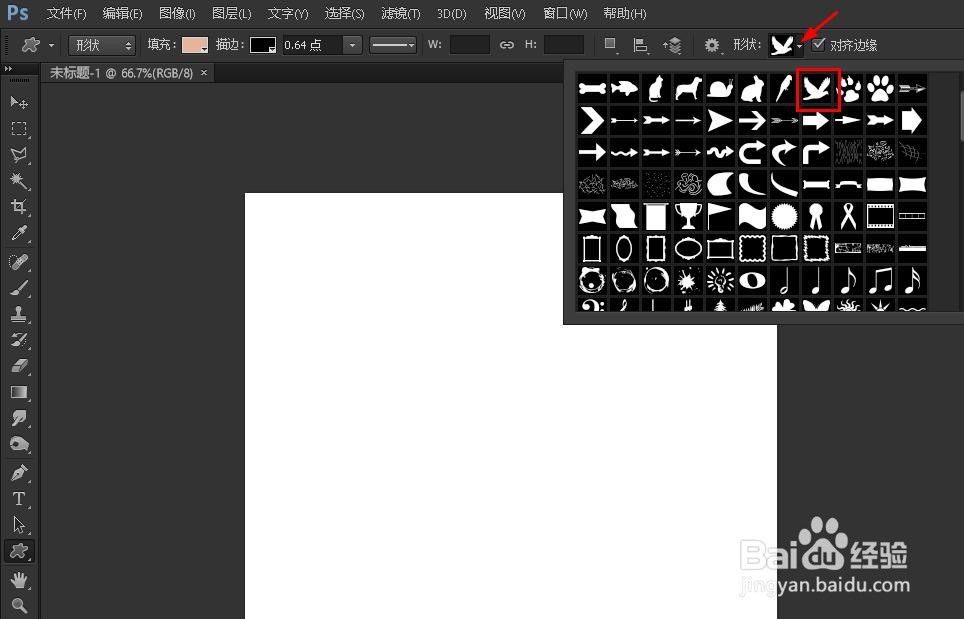Open the 图层(L) menu

(232, 13)
